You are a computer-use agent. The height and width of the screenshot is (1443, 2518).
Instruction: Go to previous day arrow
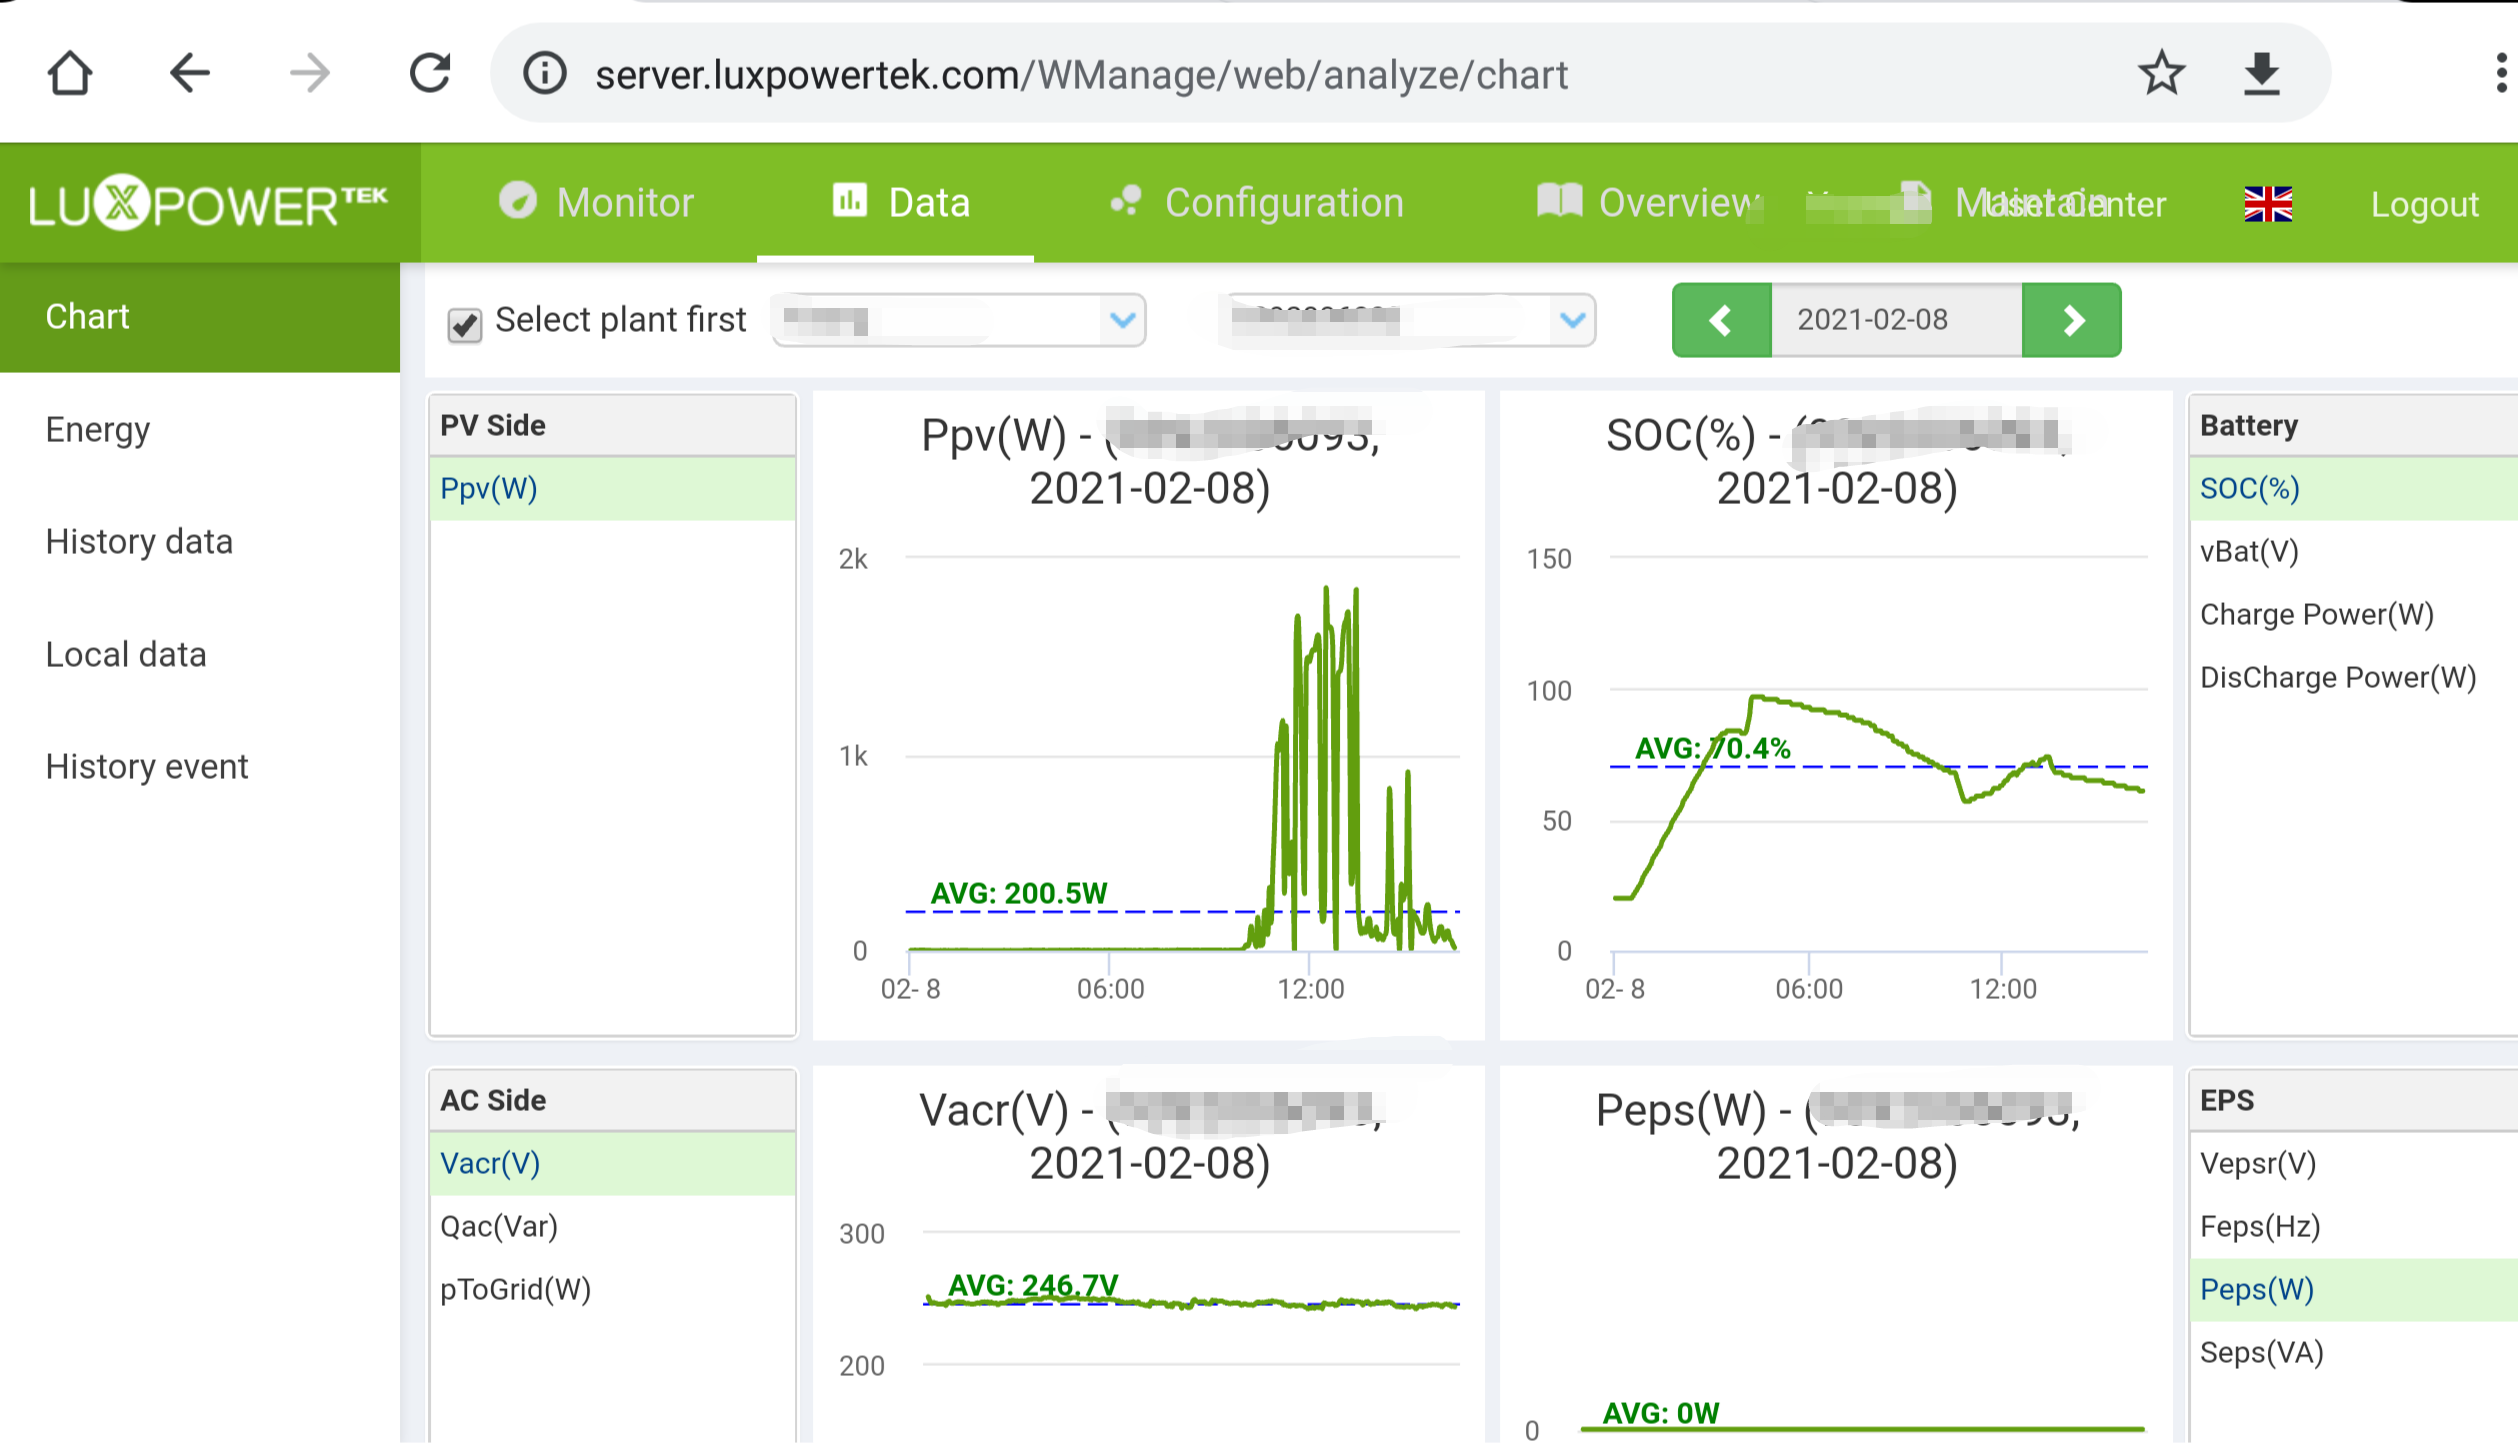pos(1721,320)
